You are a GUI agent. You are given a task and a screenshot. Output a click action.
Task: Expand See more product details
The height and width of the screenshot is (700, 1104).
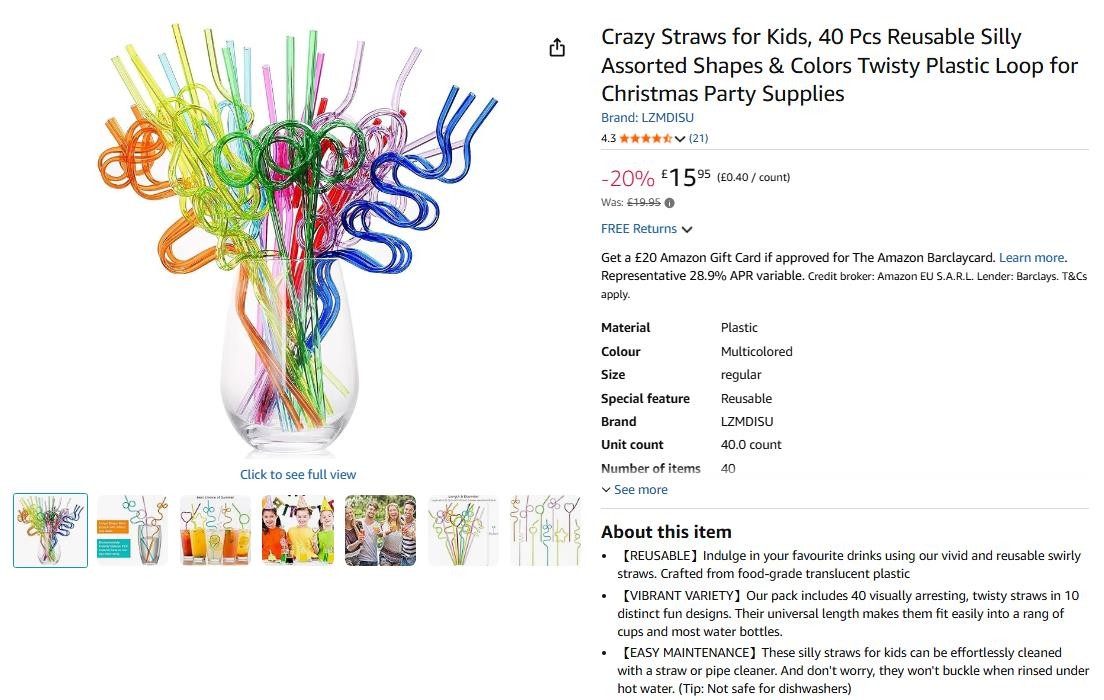tap(634, 490)
